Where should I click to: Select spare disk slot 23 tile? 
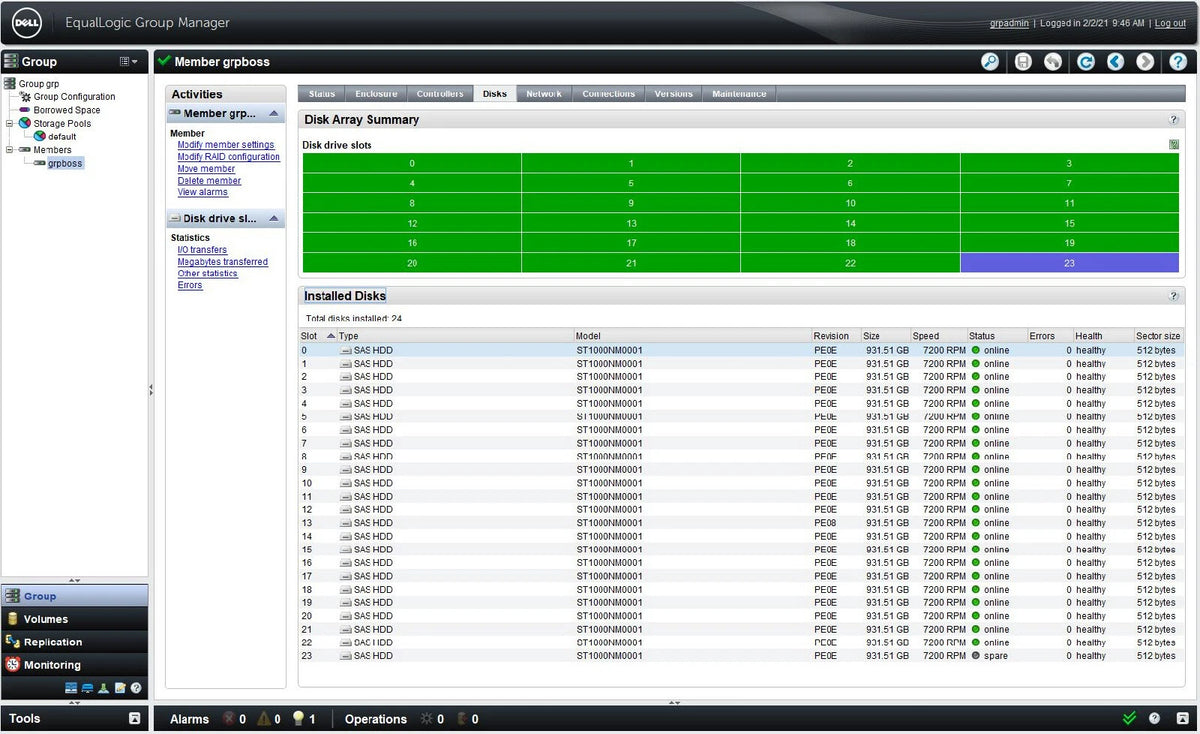point(1069,263)
